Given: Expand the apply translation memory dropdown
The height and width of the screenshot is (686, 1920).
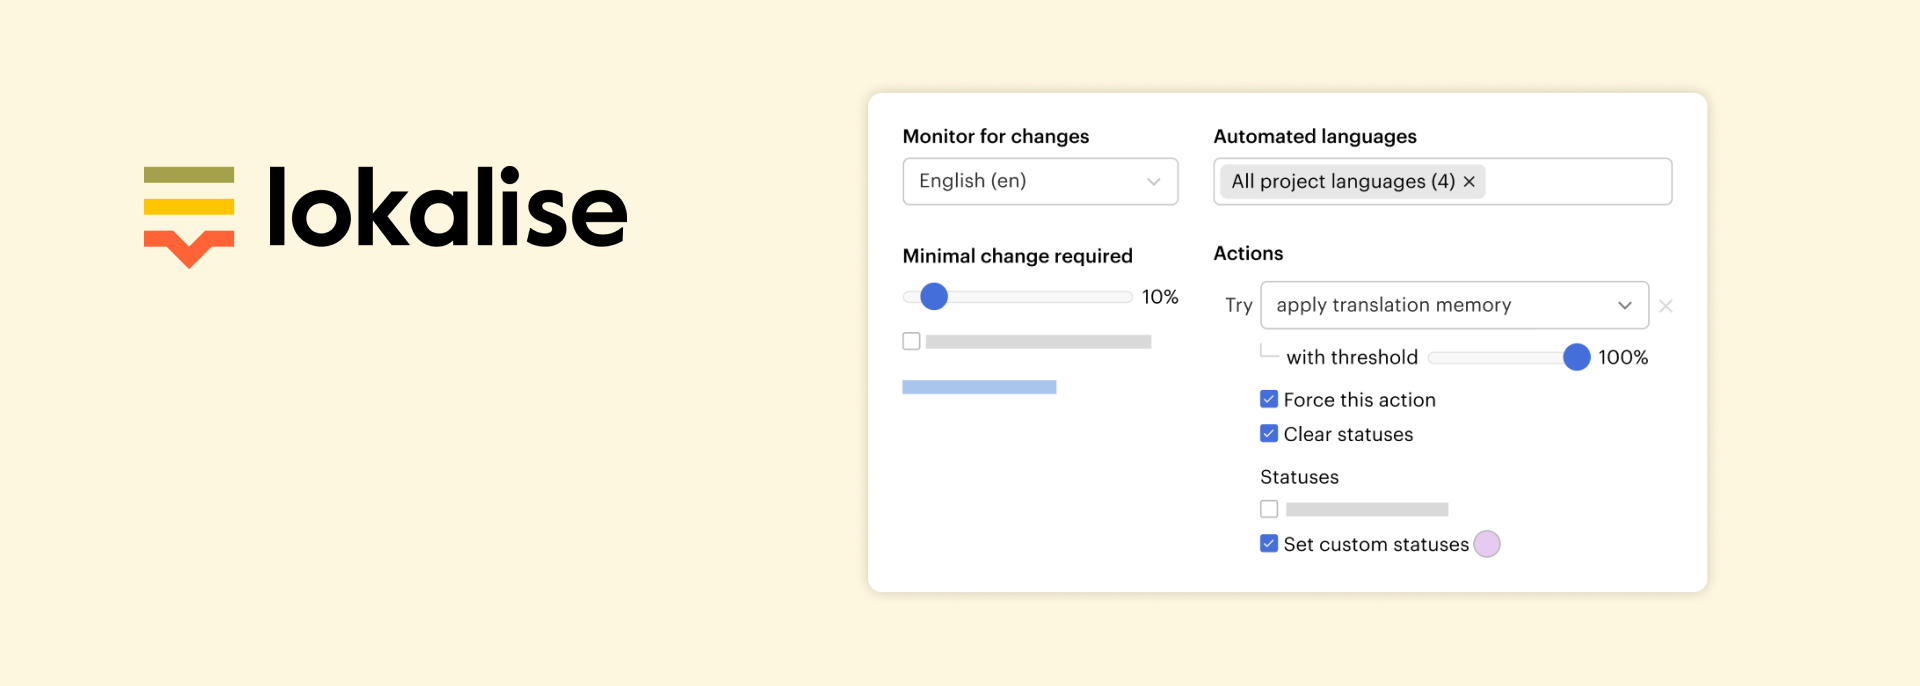Looking at the screenshot, I should [x=1454, y=305].
